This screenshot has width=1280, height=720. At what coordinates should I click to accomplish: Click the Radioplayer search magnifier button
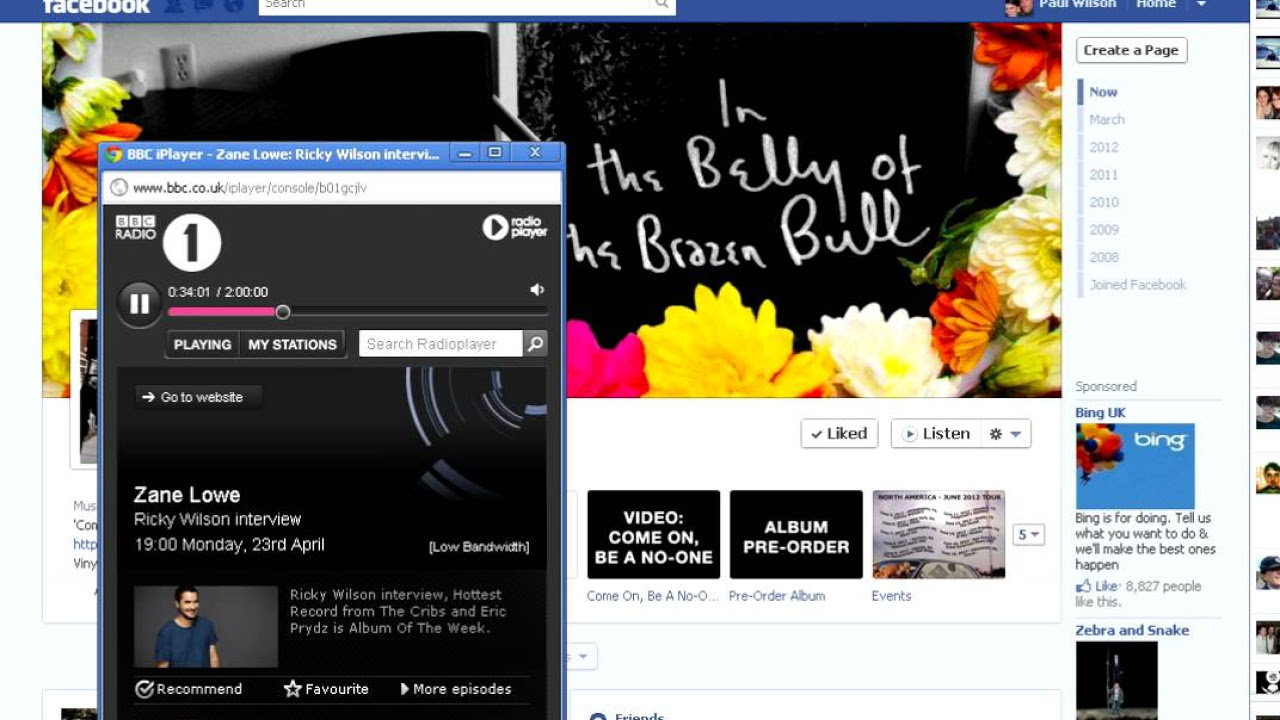[x=535, y=344]
